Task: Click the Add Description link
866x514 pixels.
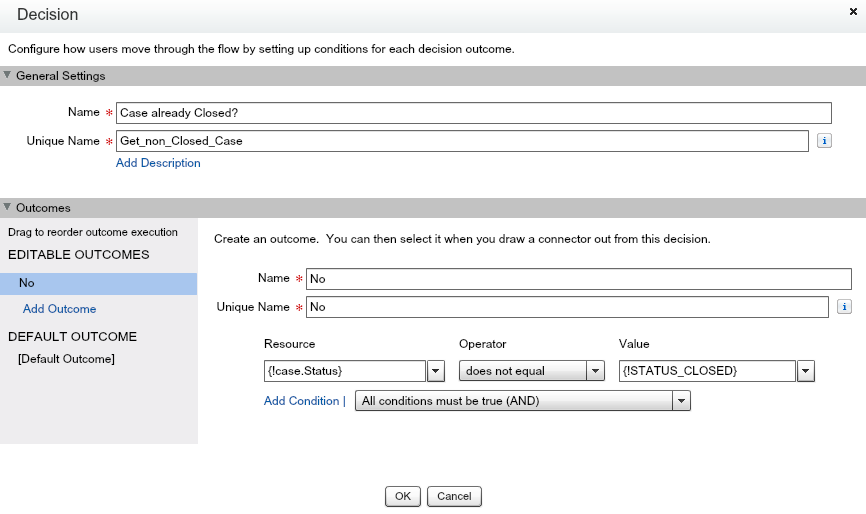Action: pyautogui.click(x=158, y=163)
